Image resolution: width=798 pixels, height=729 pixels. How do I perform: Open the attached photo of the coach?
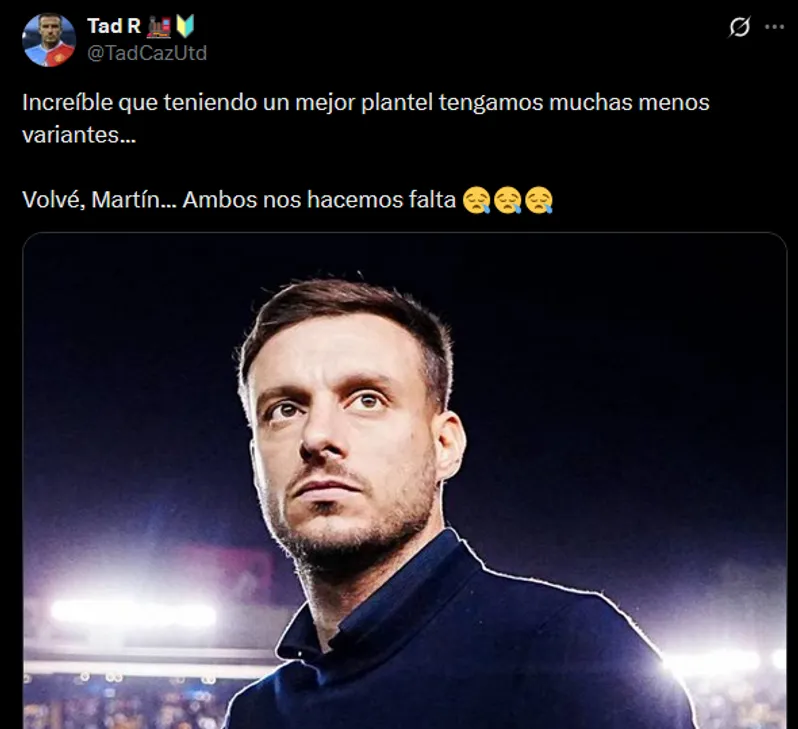click(404, 480)
